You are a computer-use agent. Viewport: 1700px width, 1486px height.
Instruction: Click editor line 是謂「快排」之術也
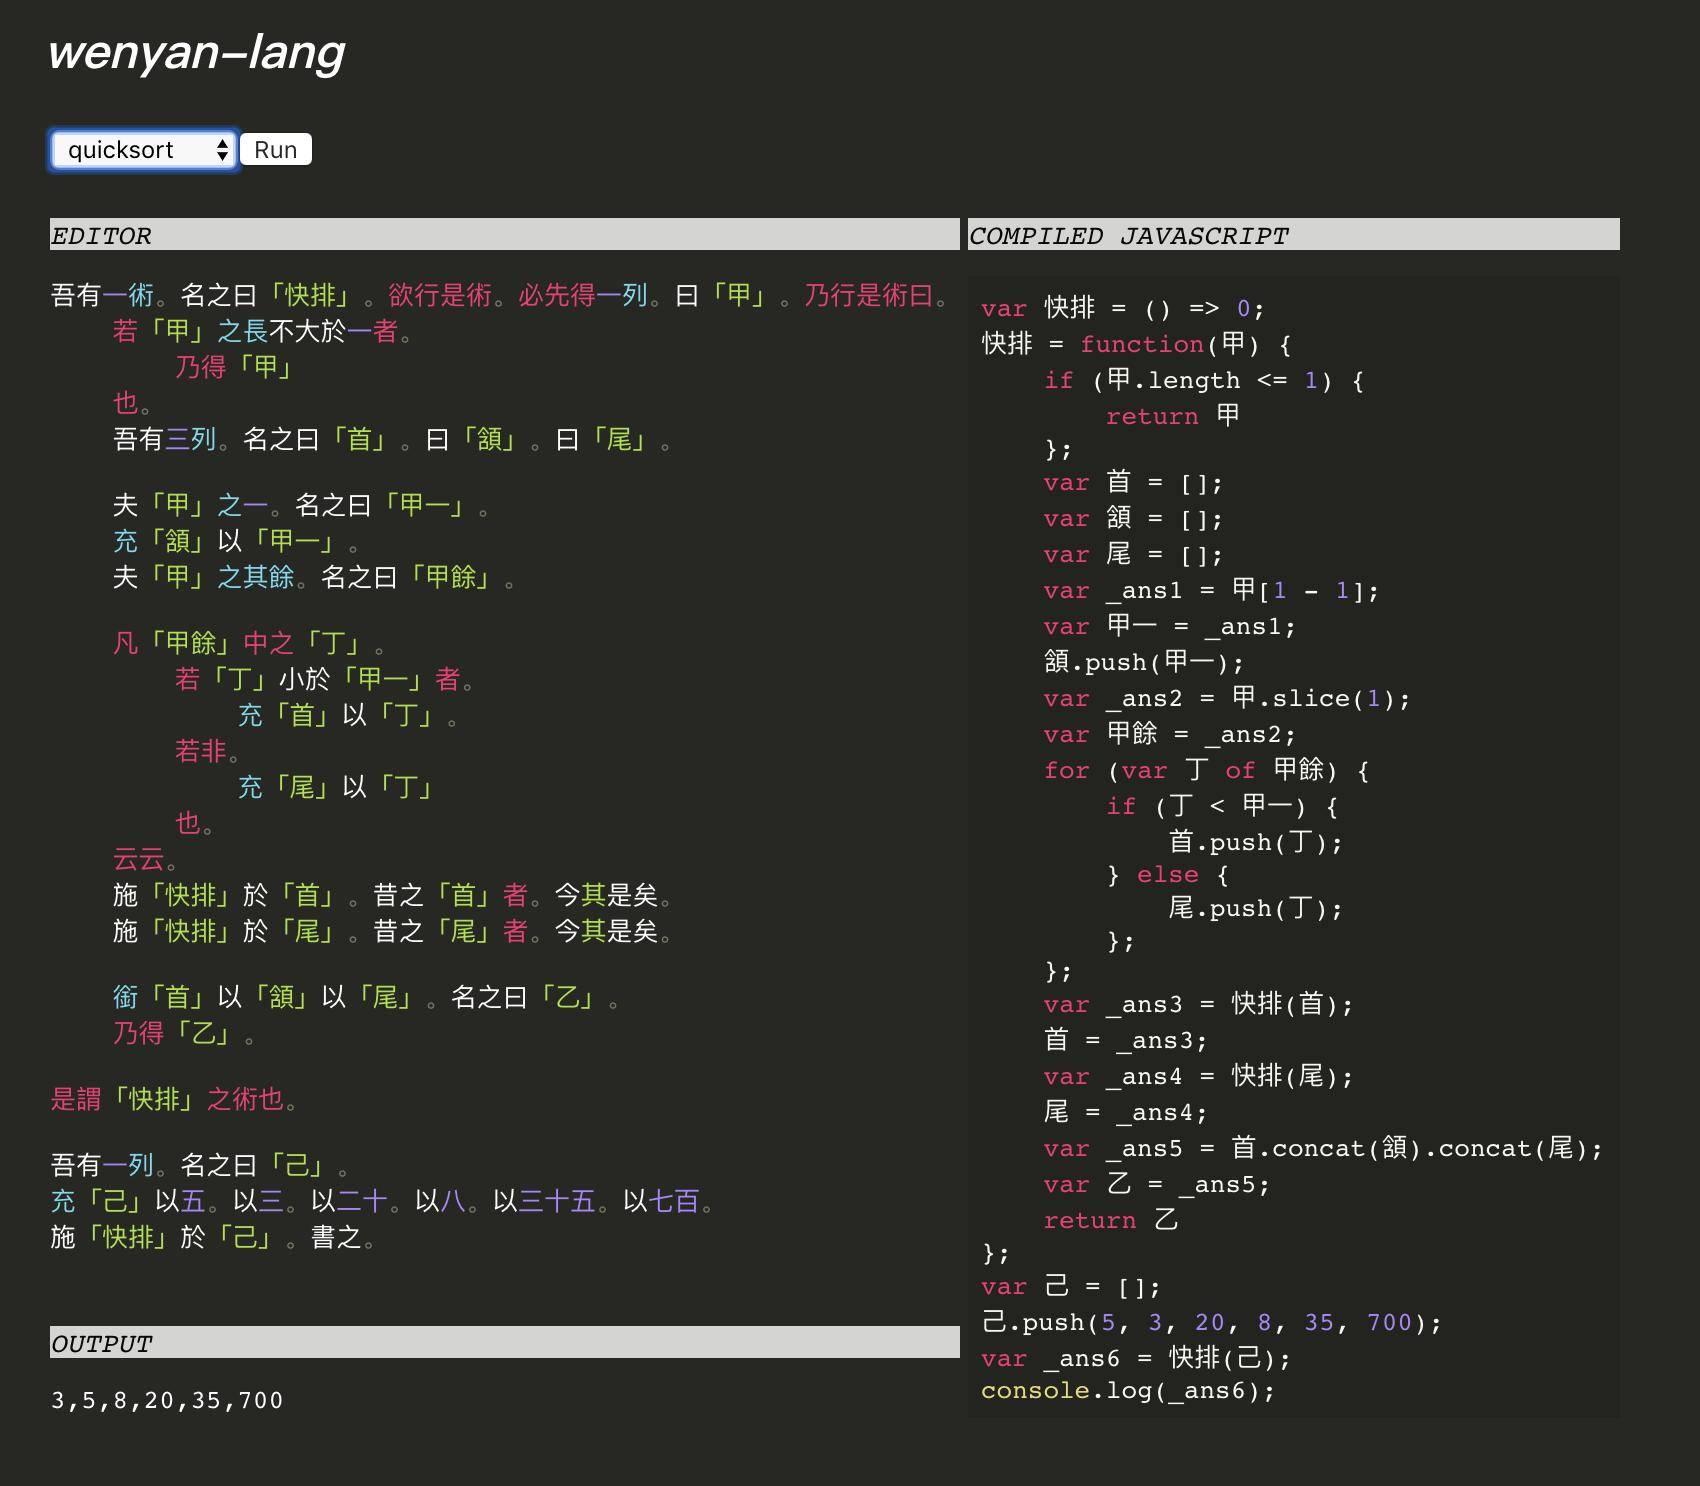174,1099
